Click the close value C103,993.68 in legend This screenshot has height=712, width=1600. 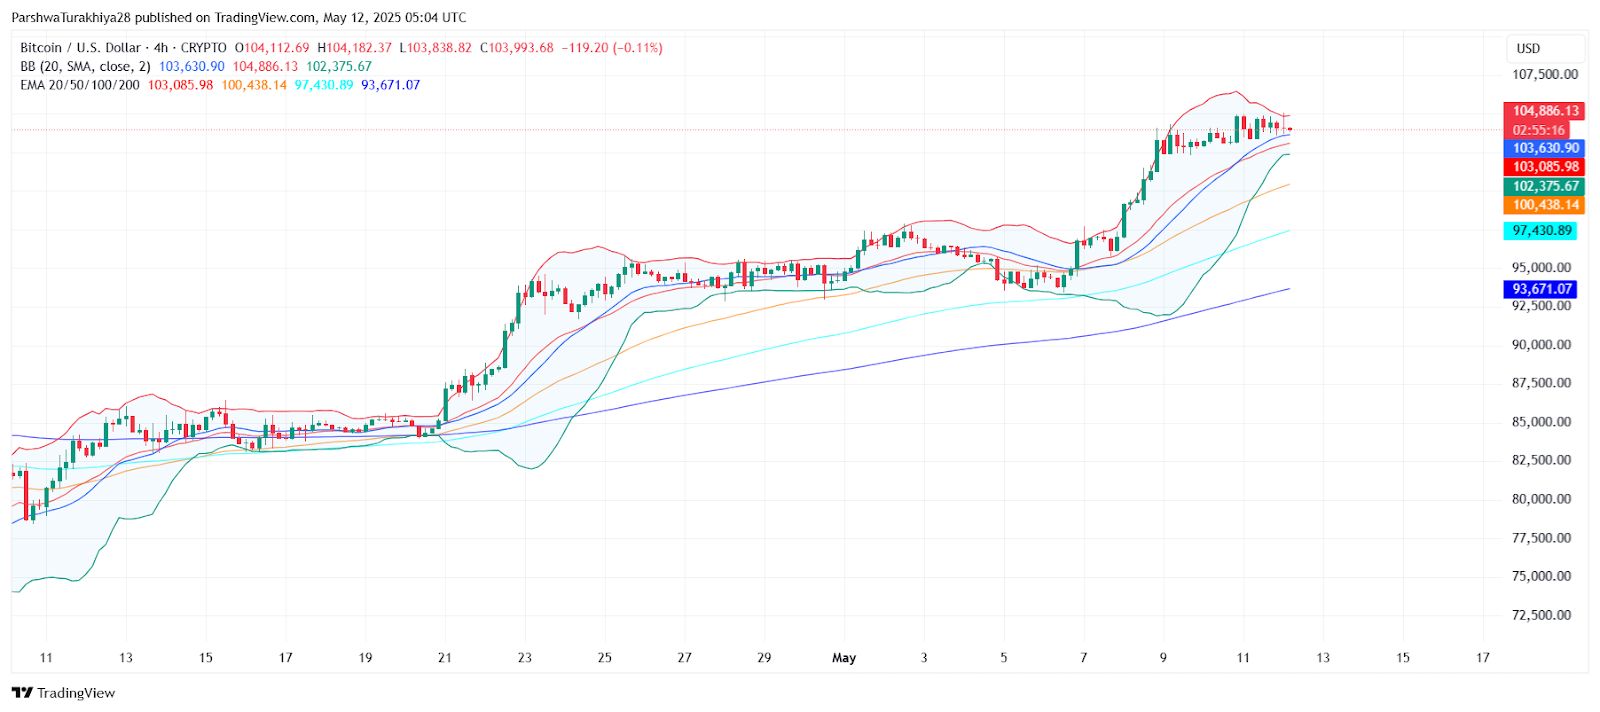click(516, 48)
